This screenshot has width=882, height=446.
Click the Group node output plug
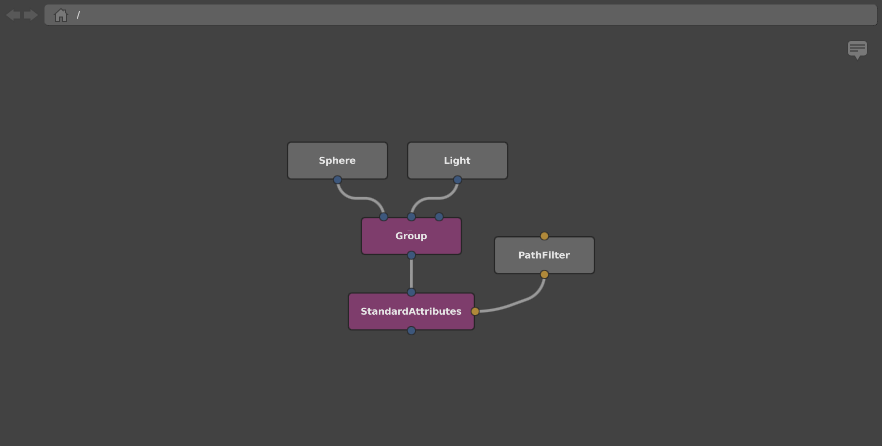411,255
